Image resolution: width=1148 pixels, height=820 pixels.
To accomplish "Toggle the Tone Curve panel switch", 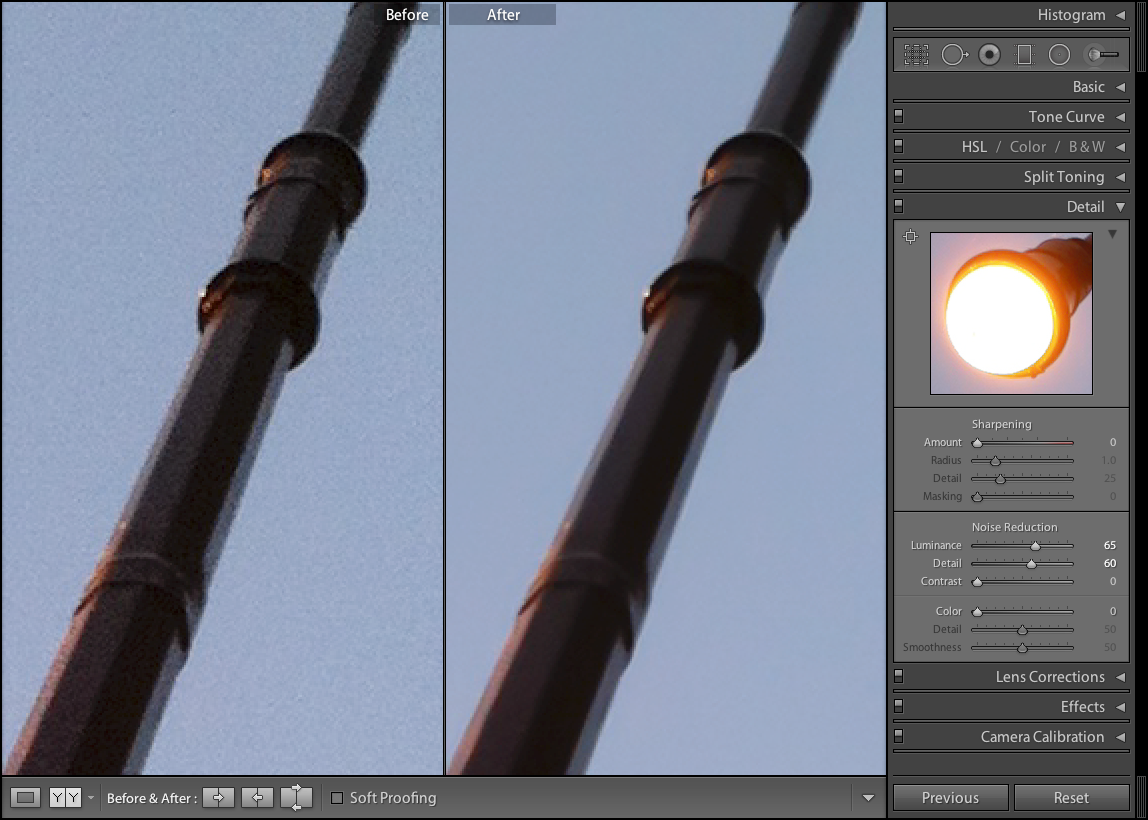I will tap(897, 116).
